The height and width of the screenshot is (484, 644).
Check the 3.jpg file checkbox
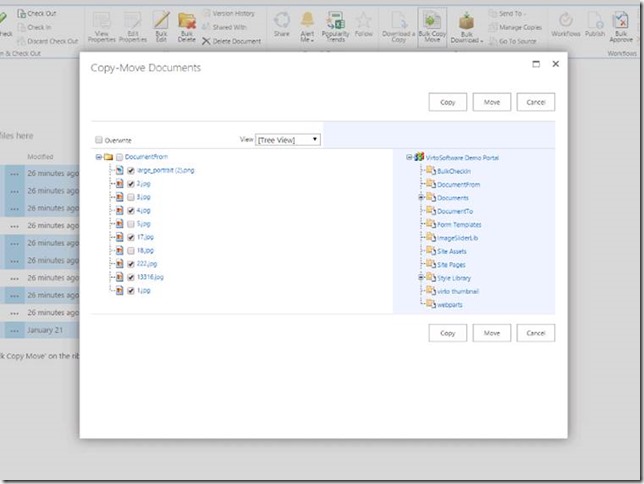(x=131, y=197)
